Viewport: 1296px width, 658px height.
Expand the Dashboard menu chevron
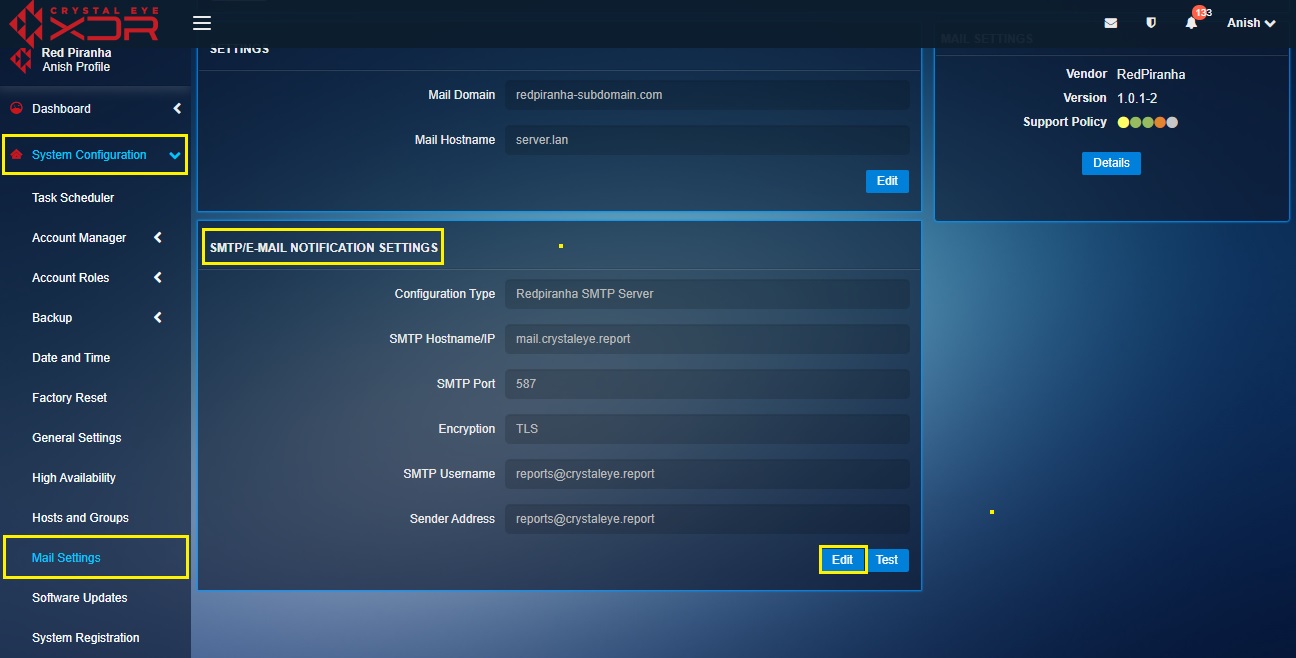pos(177,108)
